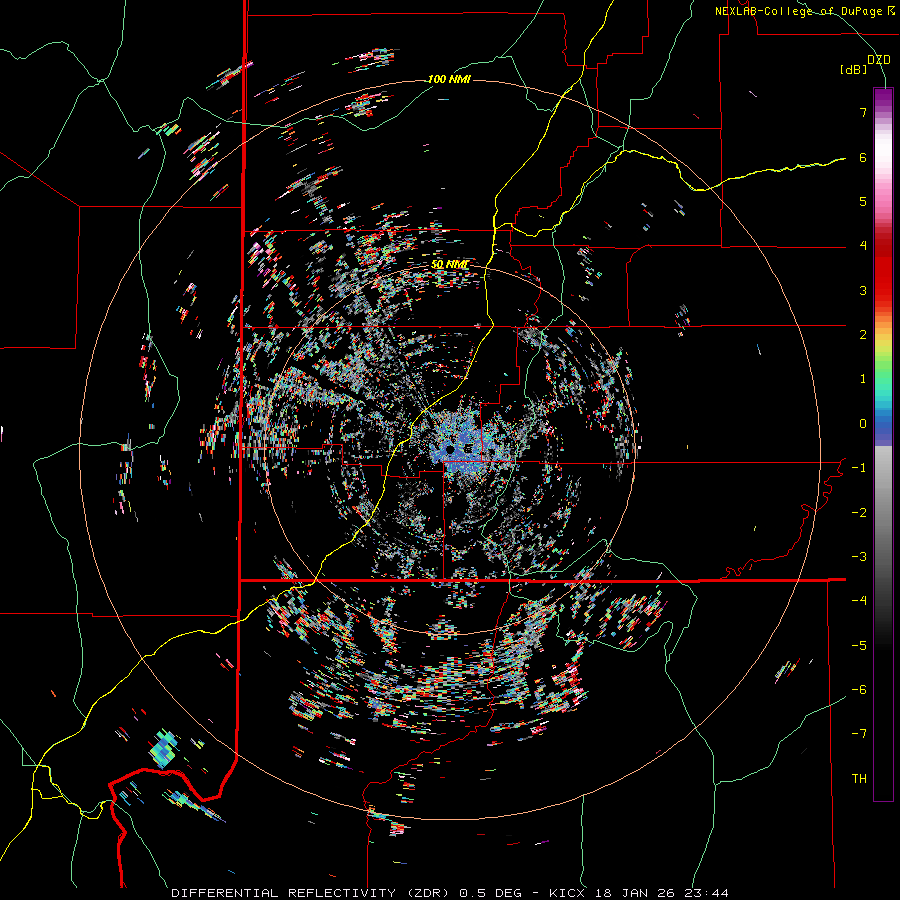Click the 50 NMI range ring label
Image resolution: width=900 pixels, height=900 pixels.
pyautogui.click(x=450, y=265)
